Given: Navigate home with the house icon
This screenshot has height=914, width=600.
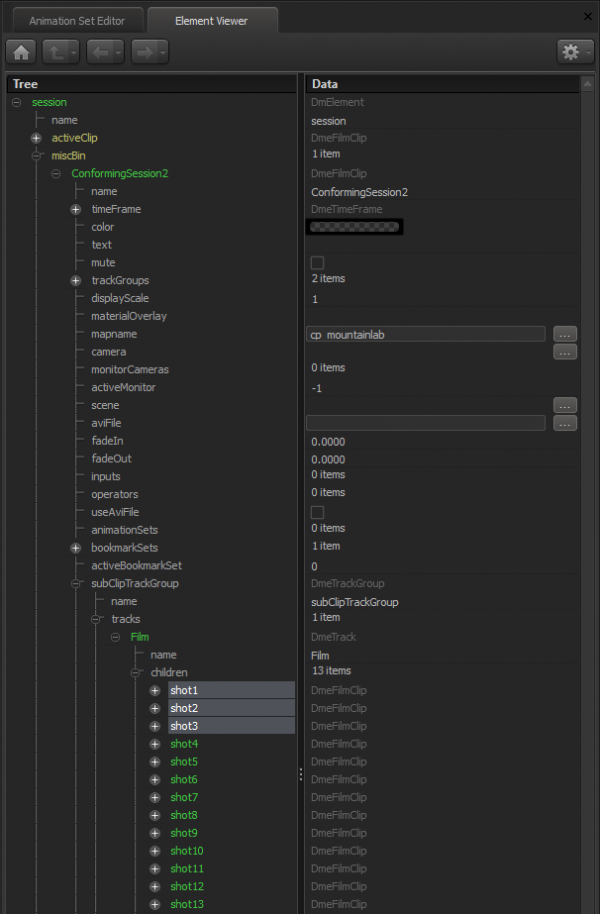Looking at the screenshot, I should (x=20, y=51).
